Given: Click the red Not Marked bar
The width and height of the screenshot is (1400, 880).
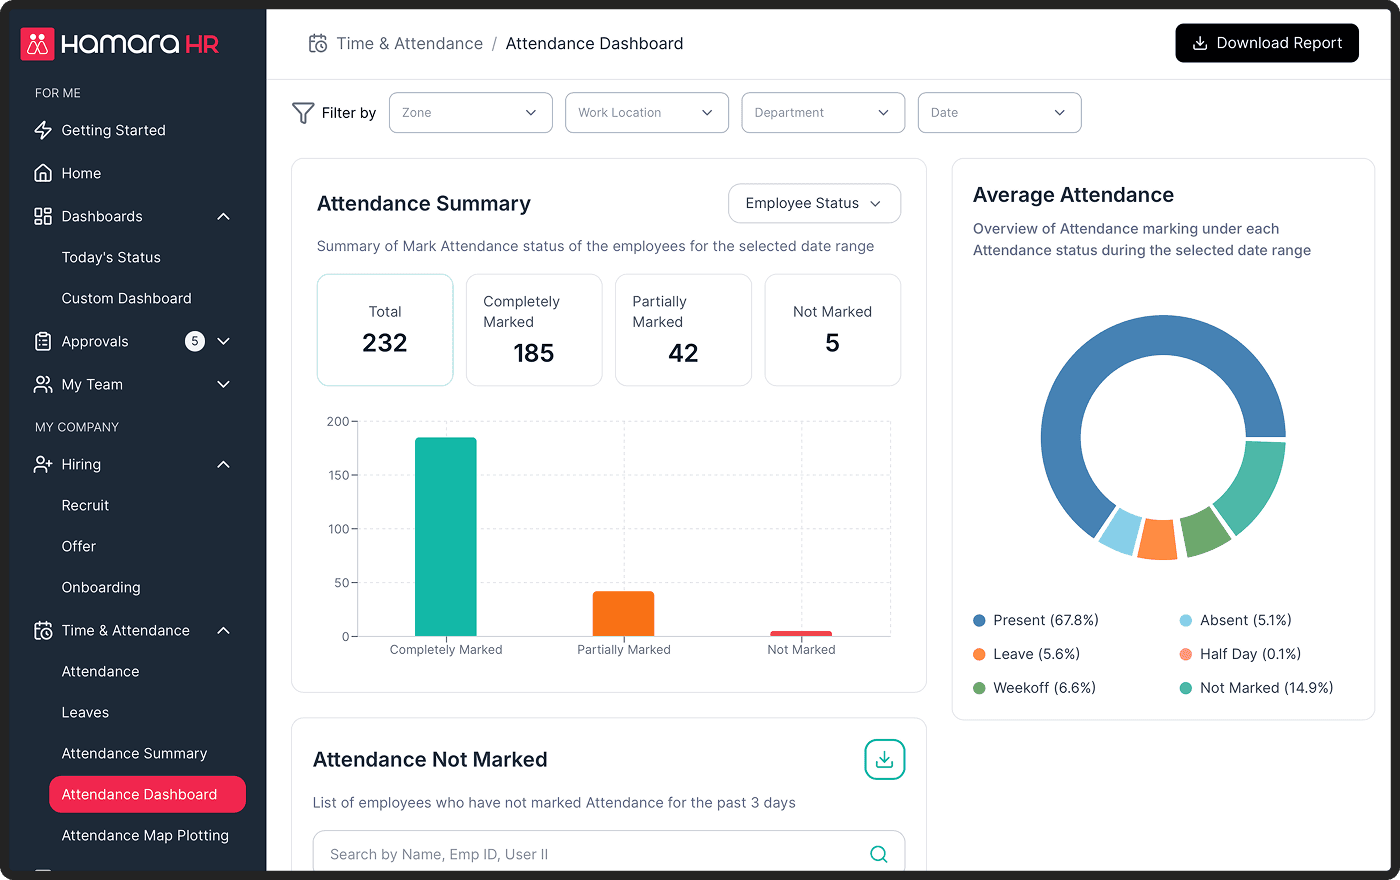Looking at the screenshot, I should click(x=801, y=633).
